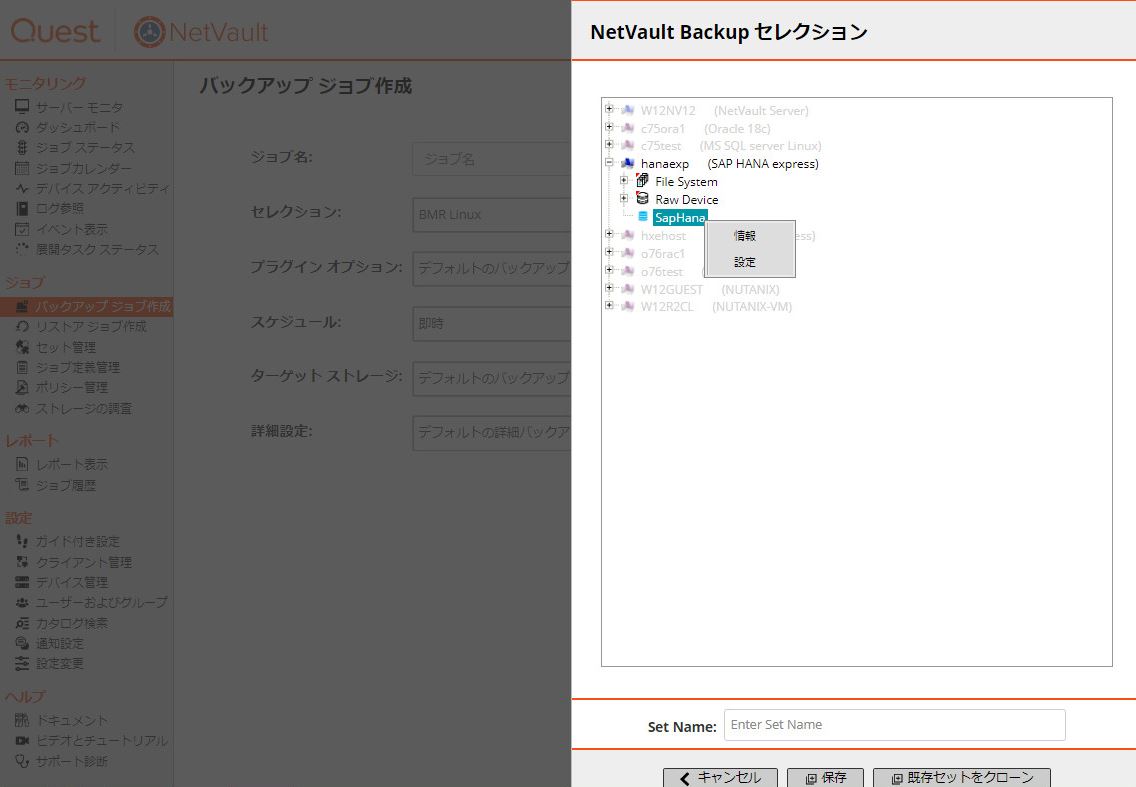The image size is (1136, 787).
Task: Click the セット管理 icon
Action: click(x=22, y=347)
